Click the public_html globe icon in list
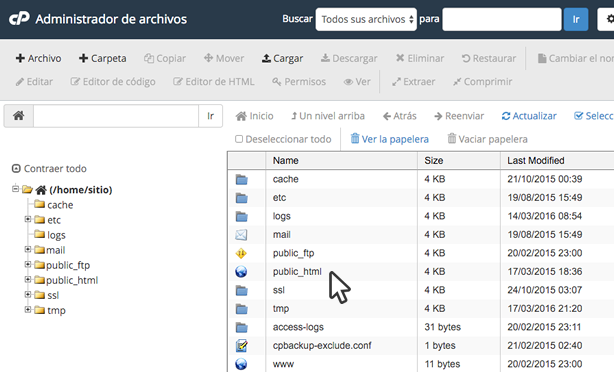614x372 pixels. (241, 271)
